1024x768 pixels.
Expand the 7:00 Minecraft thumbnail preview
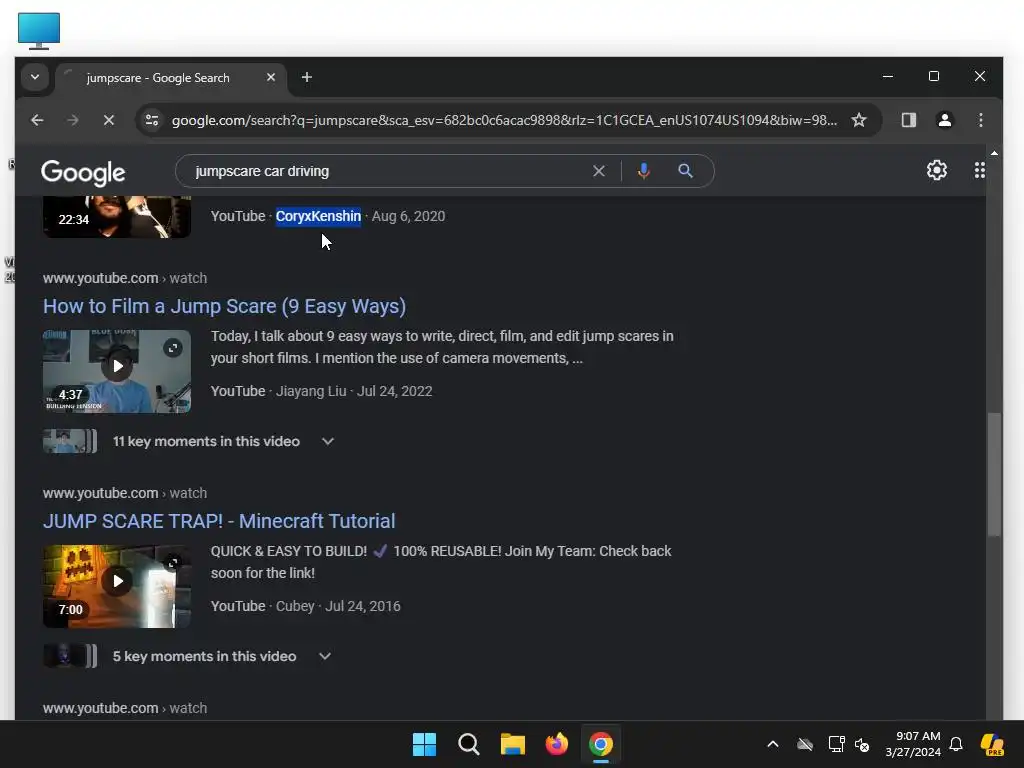point(172,563)
